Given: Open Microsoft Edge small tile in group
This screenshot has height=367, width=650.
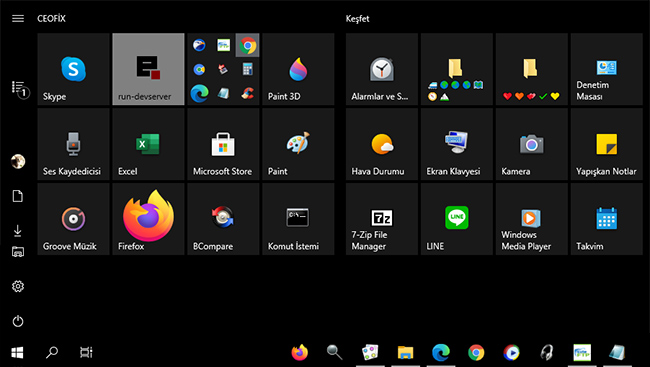Looking at the screenshot, I should [x=199, y=93].
